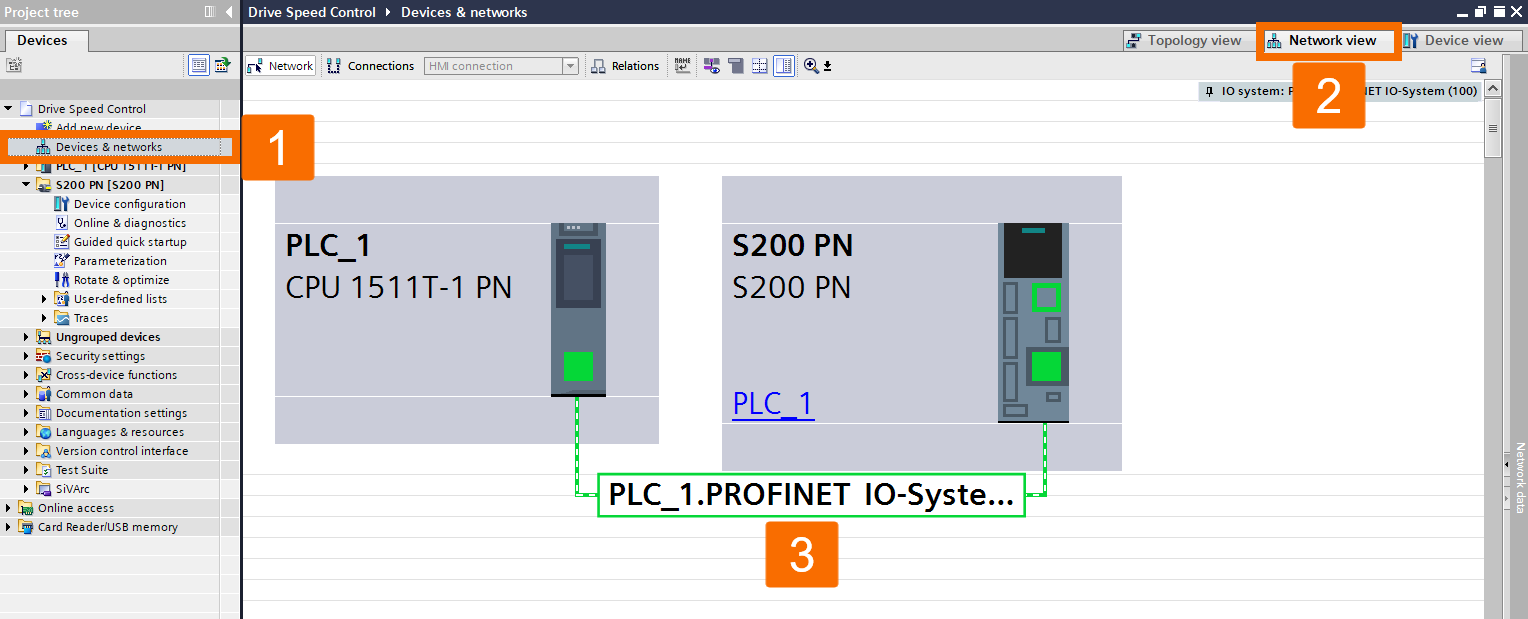
Task: Click the vertical scrollbar up arrow
Action: click(x=1493, y=90)
